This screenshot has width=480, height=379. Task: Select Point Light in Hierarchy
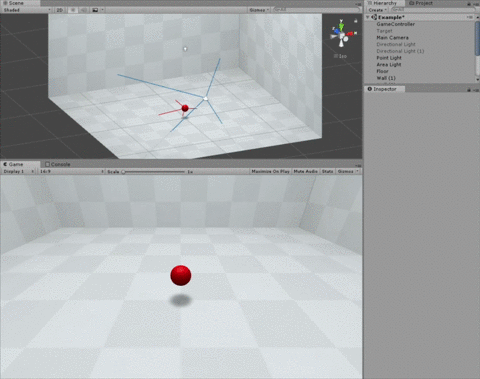tap(389, 58)
